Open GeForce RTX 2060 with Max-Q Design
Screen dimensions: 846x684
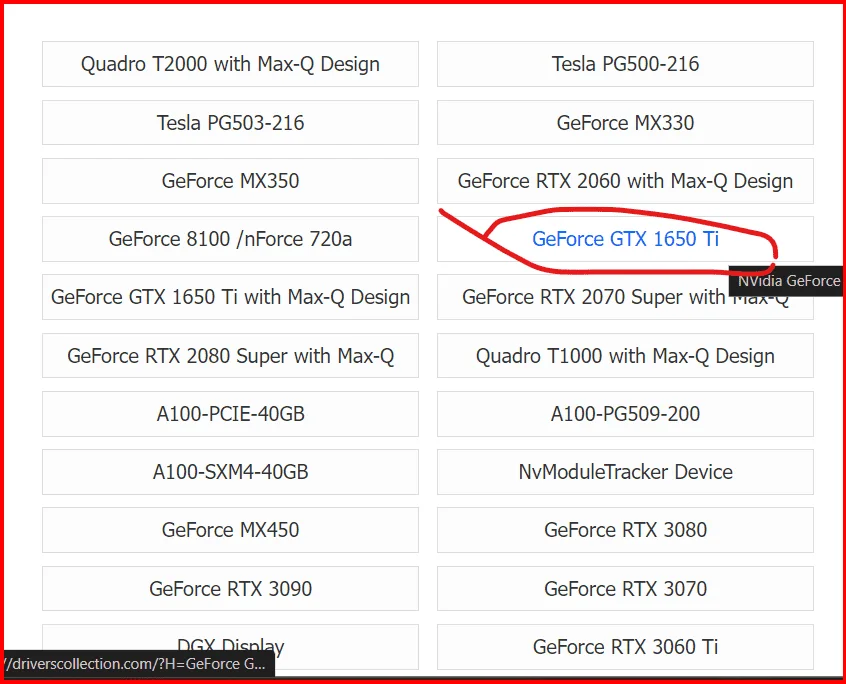pyautogui.click(x=625, y=181)
